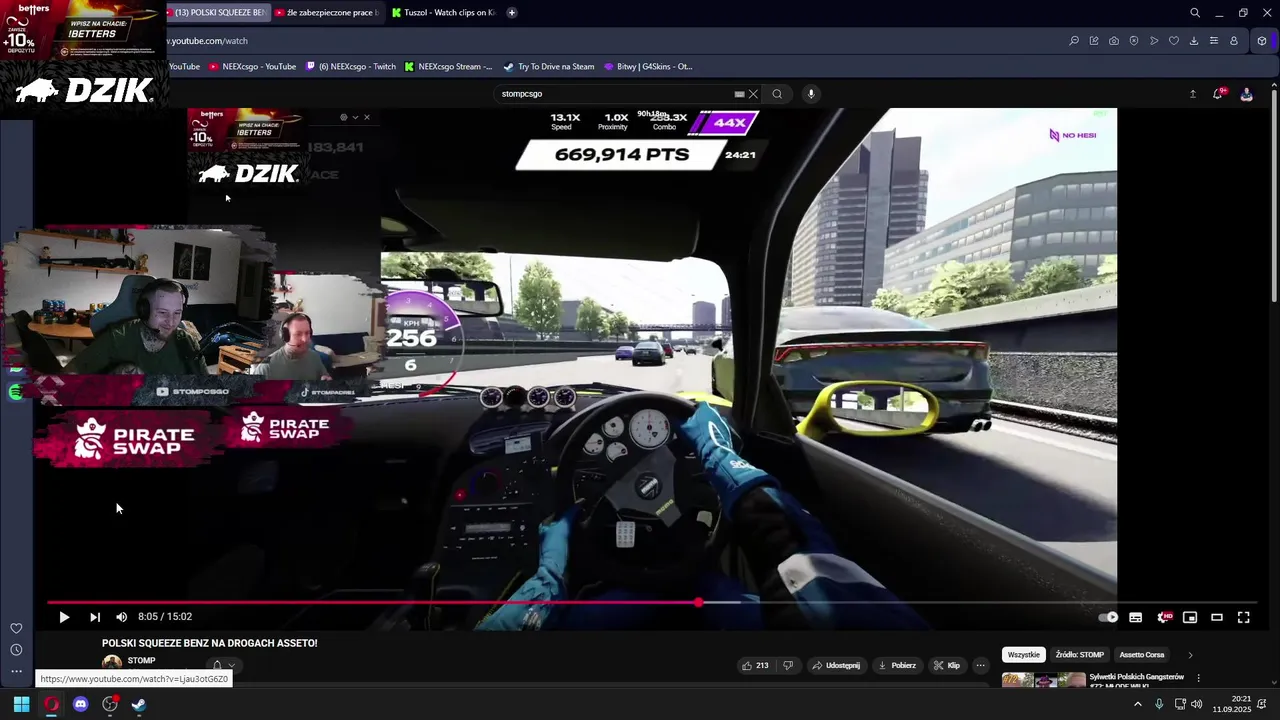Click the Pobierz download button
This screenshot has height=720, width=1280.
[x=897, y=665]
